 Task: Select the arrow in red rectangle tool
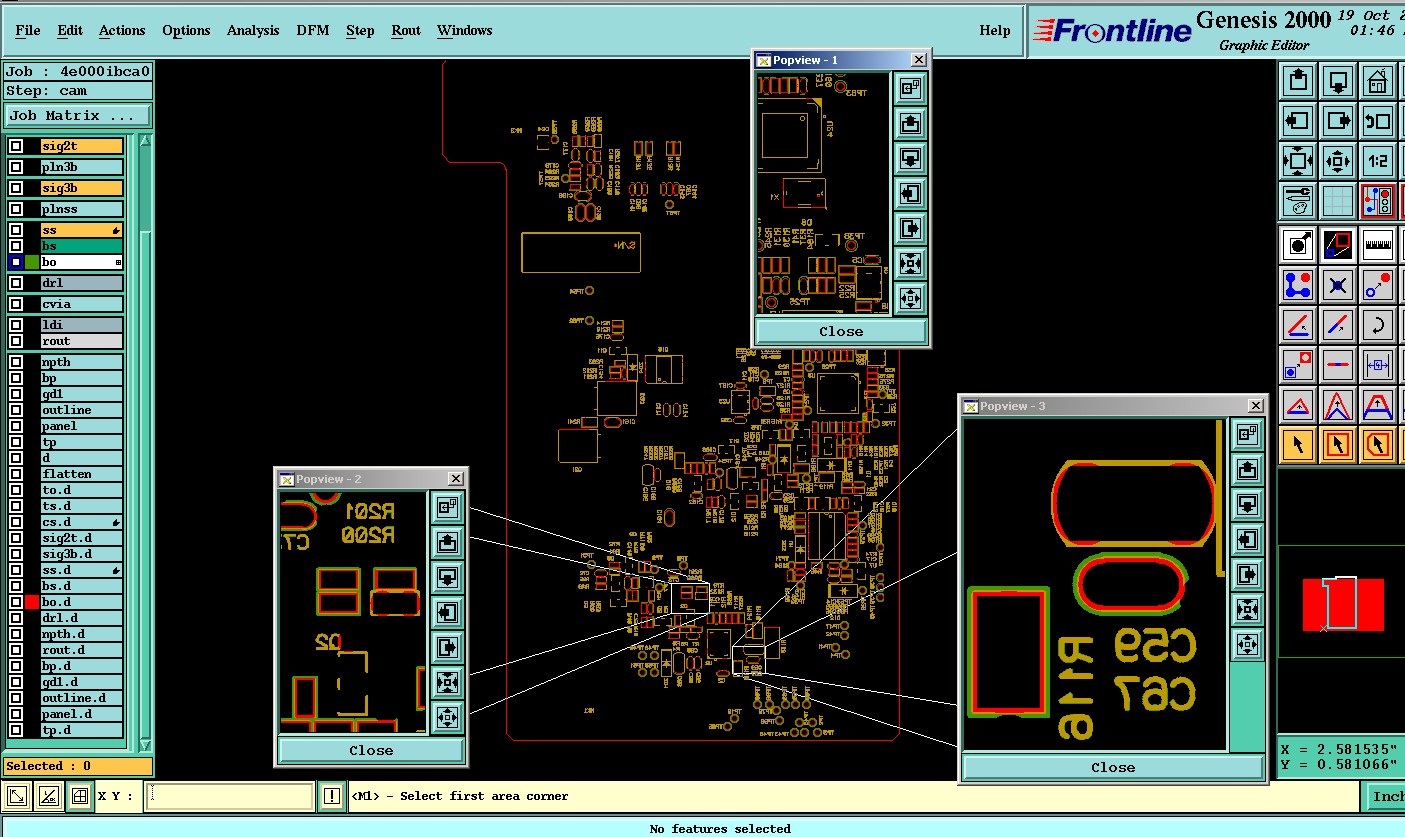1338,444
